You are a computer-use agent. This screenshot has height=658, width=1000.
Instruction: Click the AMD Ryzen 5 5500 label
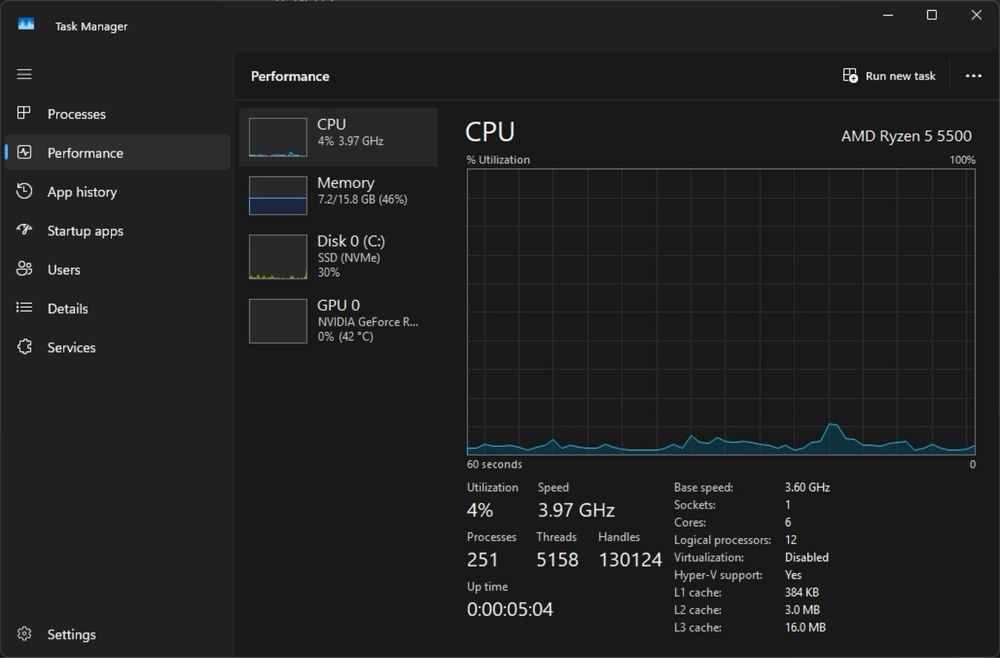click(906, 136)
